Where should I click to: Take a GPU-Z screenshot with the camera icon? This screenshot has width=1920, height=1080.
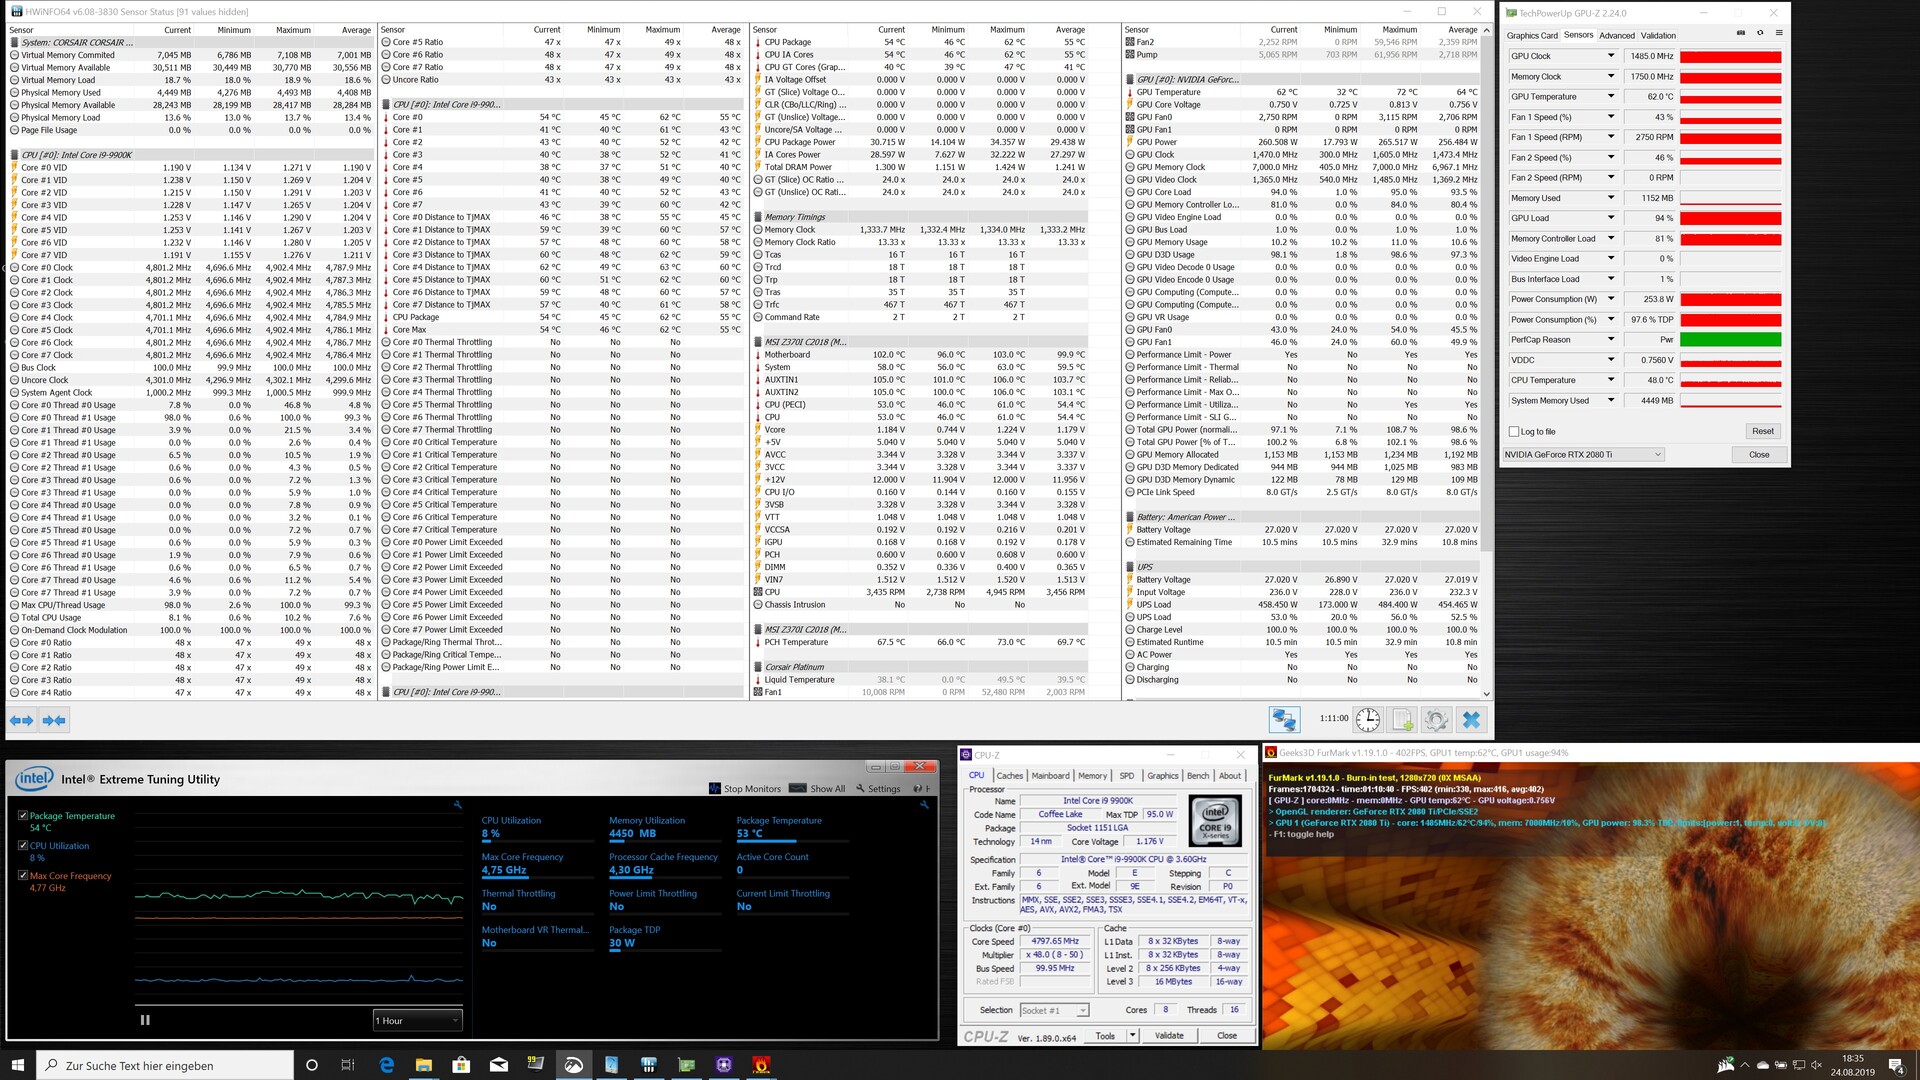[x=1741, y=33]
